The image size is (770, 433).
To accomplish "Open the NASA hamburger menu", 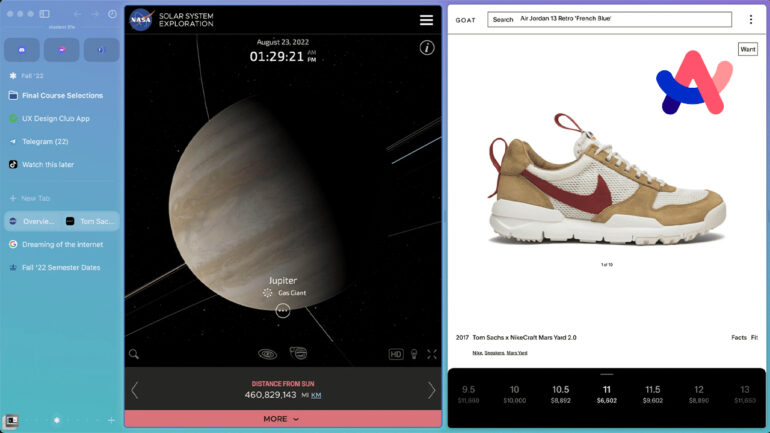I will (426, 20).
